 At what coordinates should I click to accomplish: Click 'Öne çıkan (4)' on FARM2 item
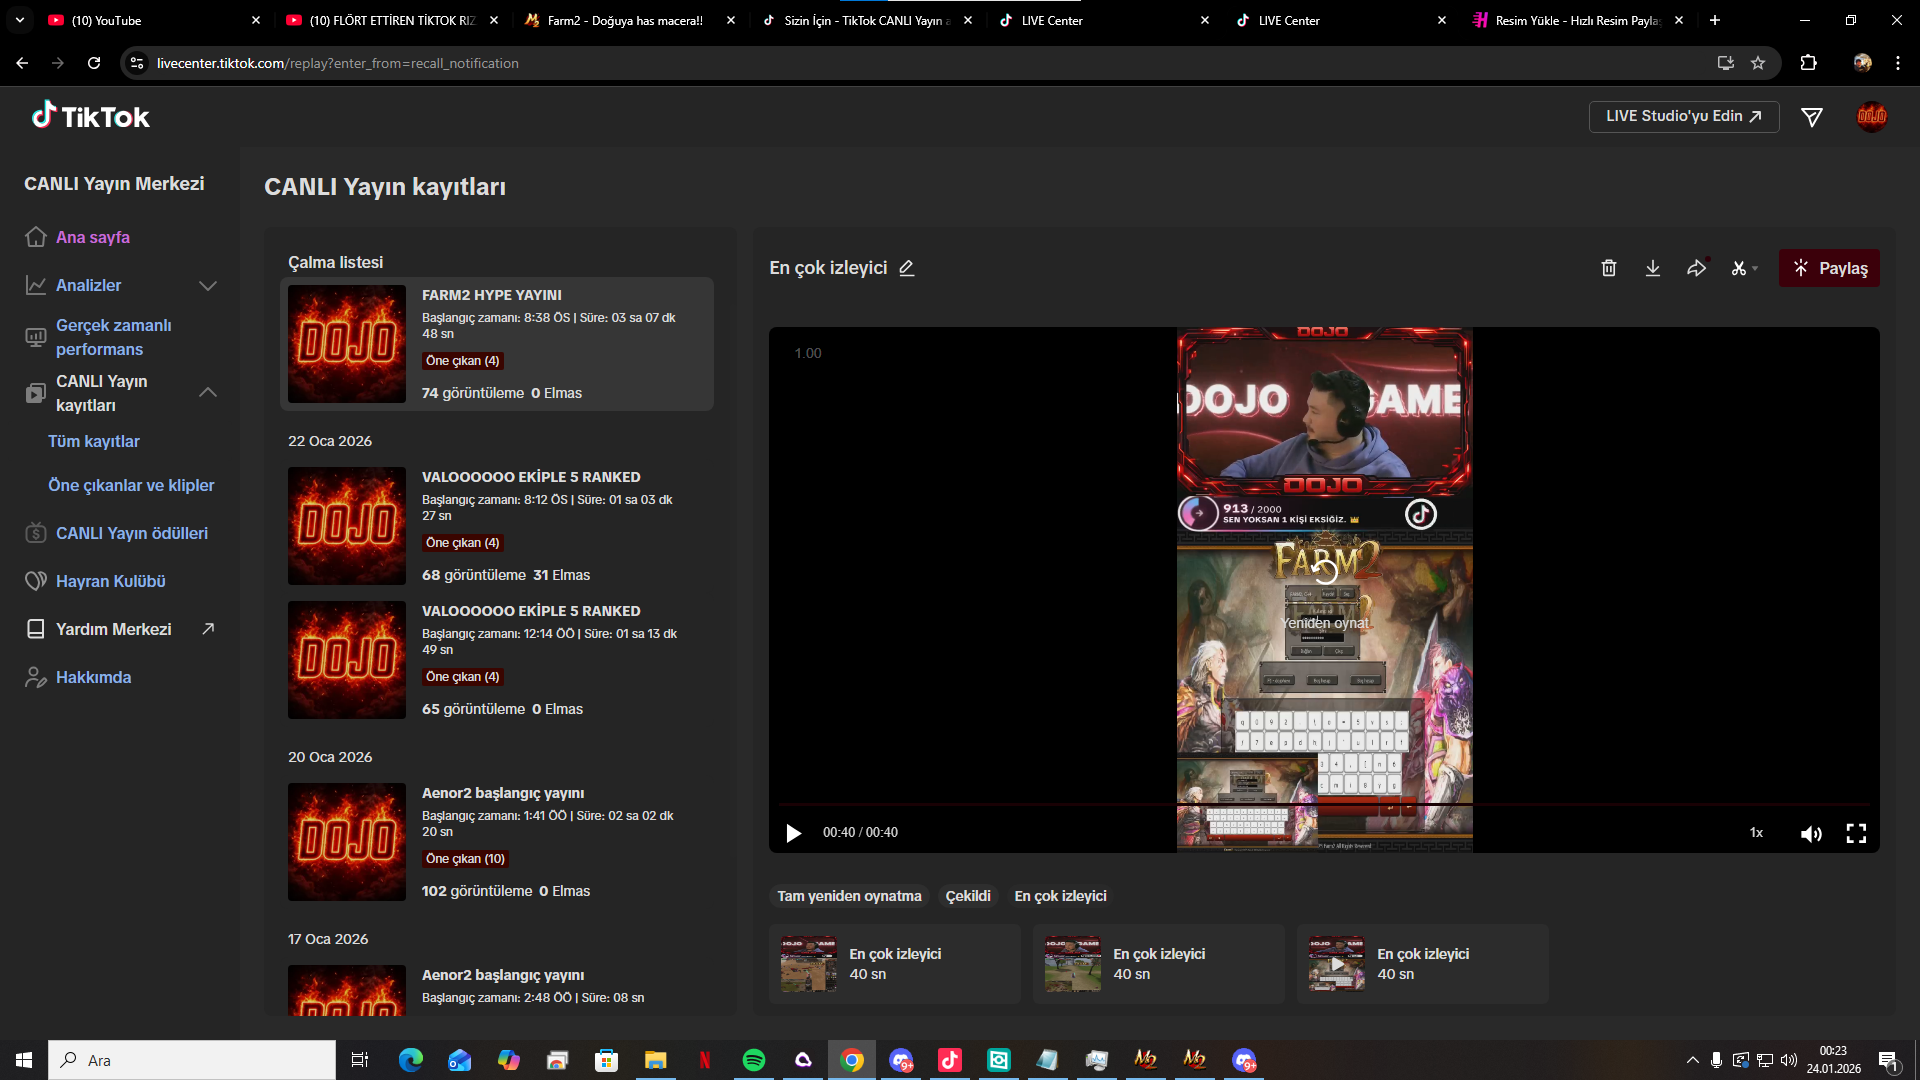[x=462, y=361]
